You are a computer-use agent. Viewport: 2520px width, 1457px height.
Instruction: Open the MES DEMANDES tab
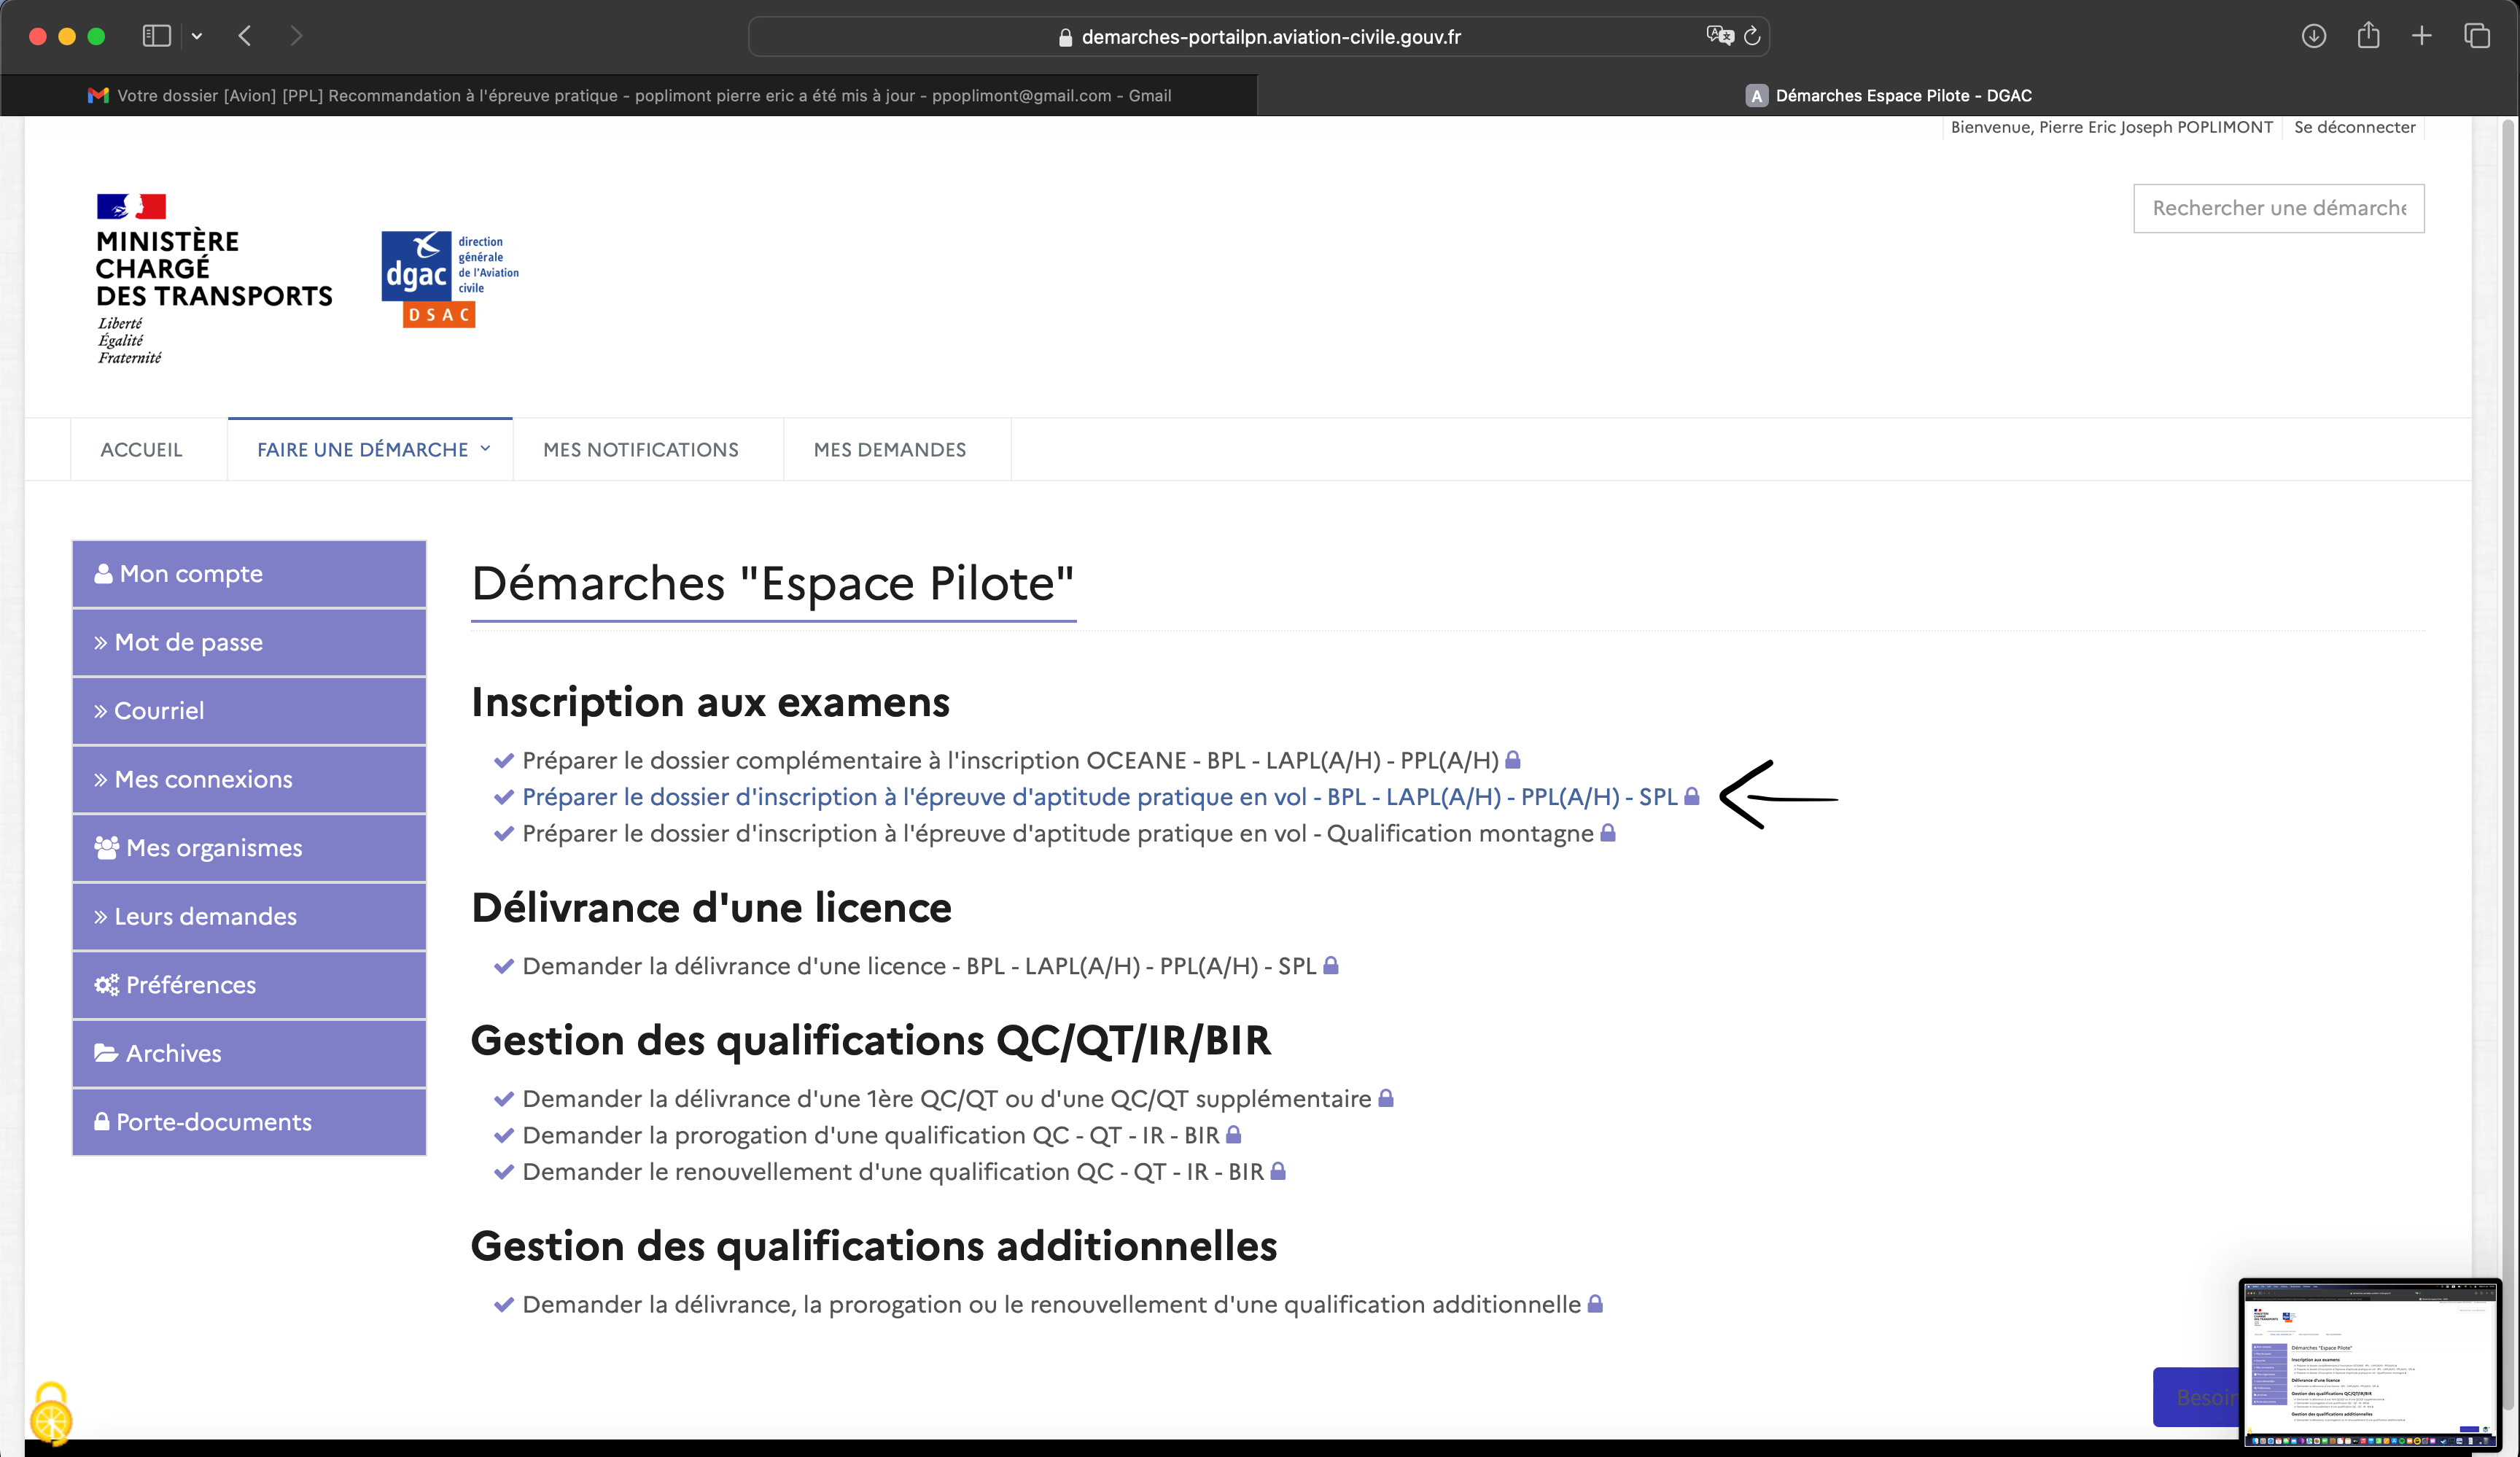click(889, 450)
